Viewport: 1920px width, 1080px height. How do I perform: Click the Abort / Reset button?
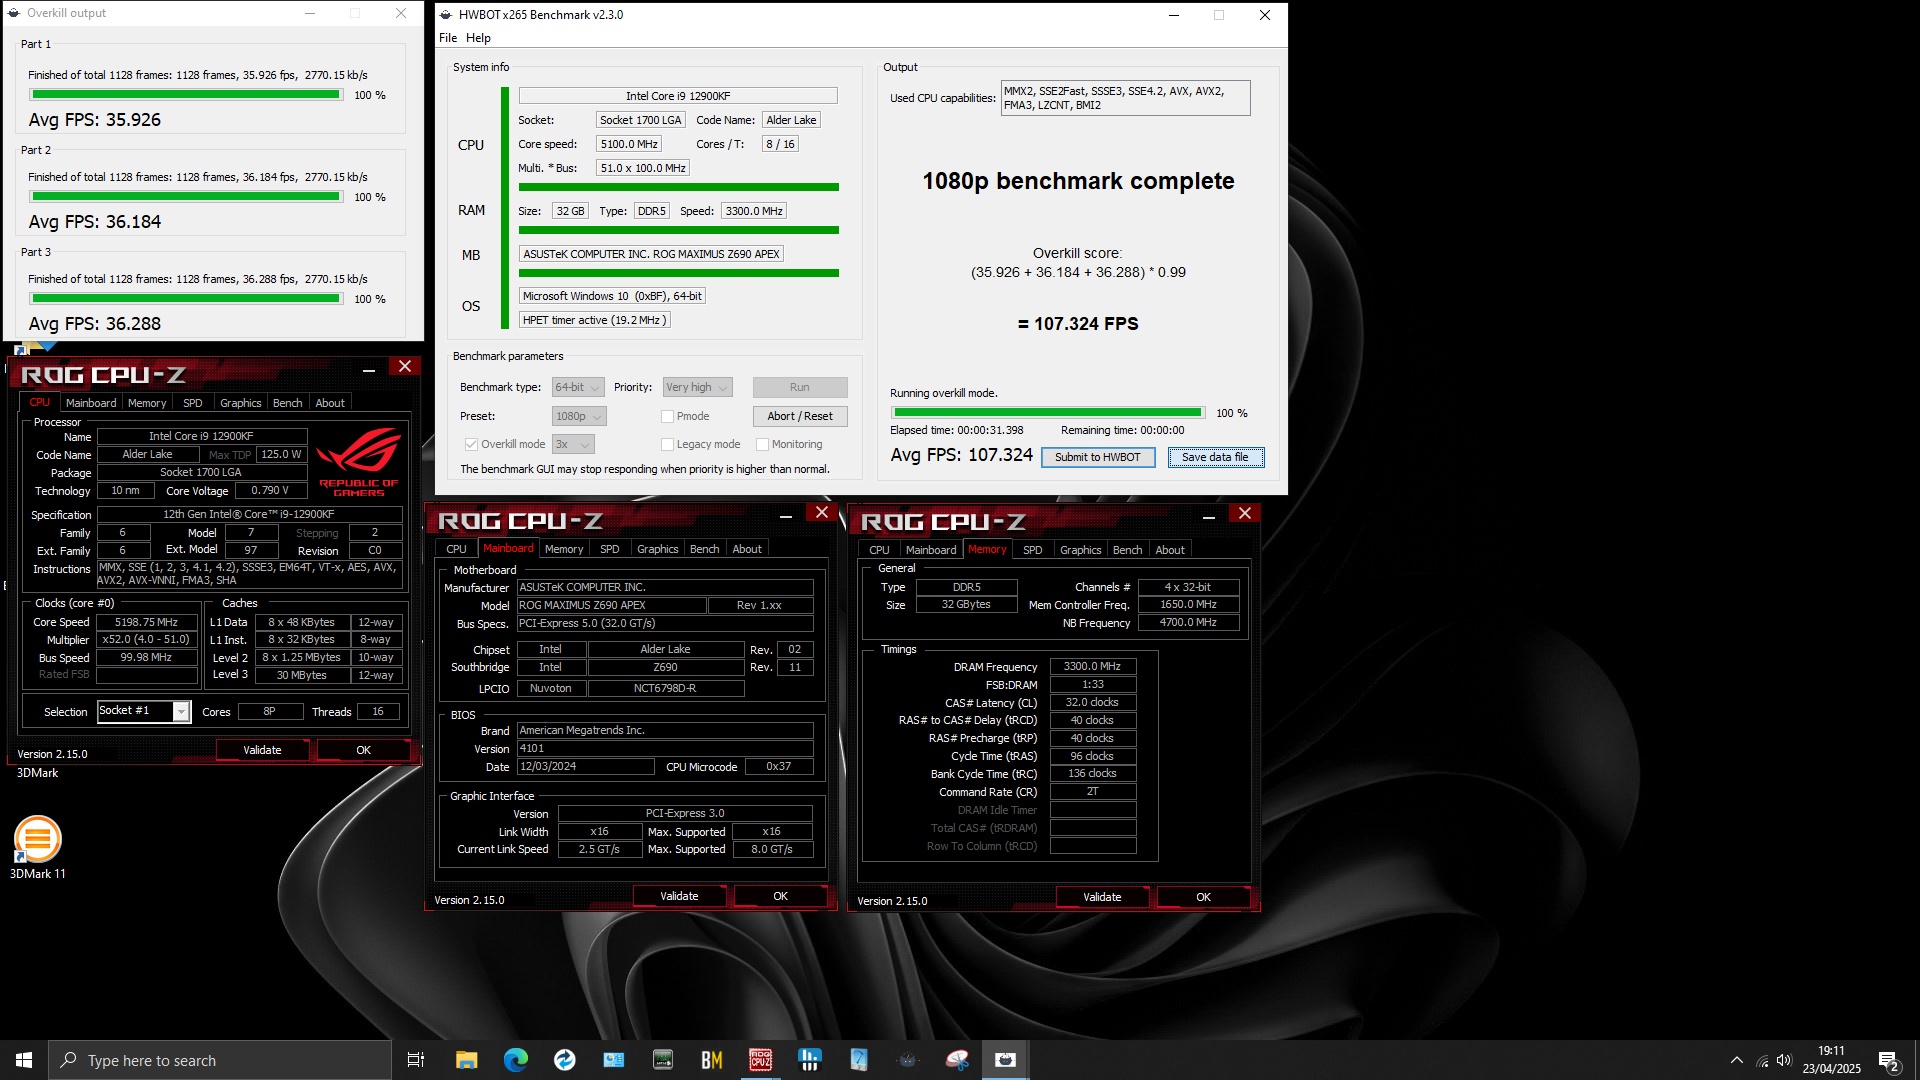tap(800, 417)
